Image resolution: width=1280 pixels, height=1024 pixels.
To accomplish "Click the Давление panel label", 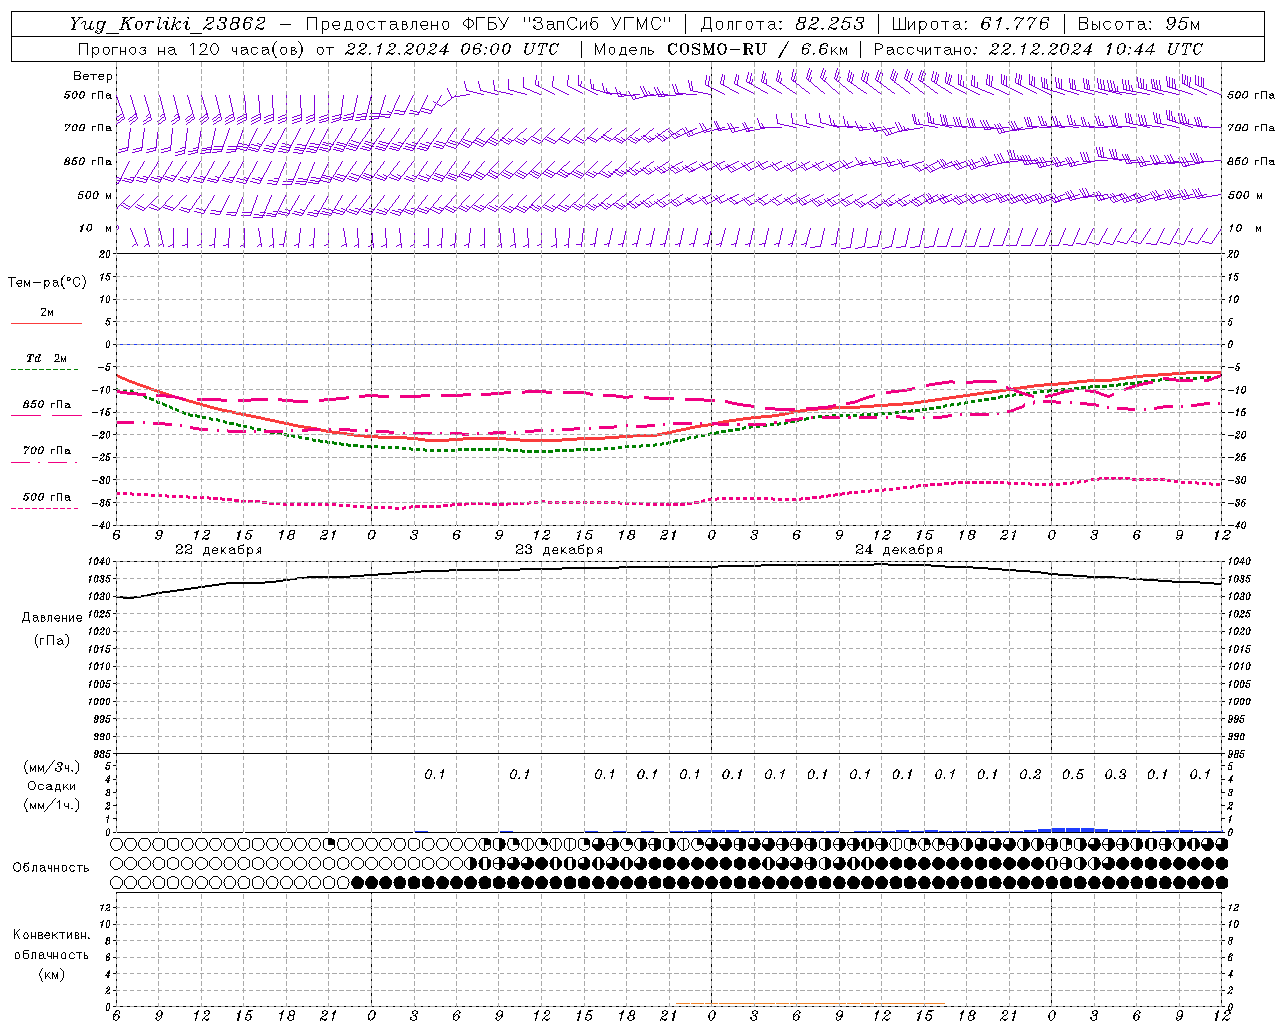I will click(52, 618).
